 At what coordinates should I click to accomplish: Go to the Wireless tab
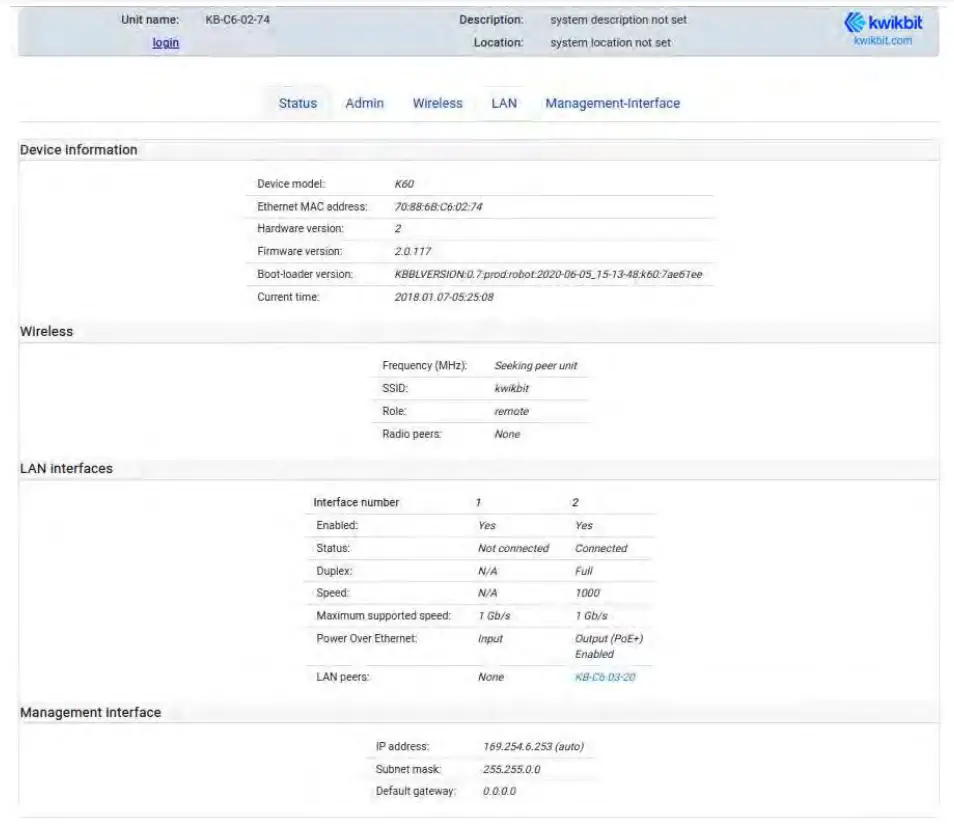pos(437,103)
